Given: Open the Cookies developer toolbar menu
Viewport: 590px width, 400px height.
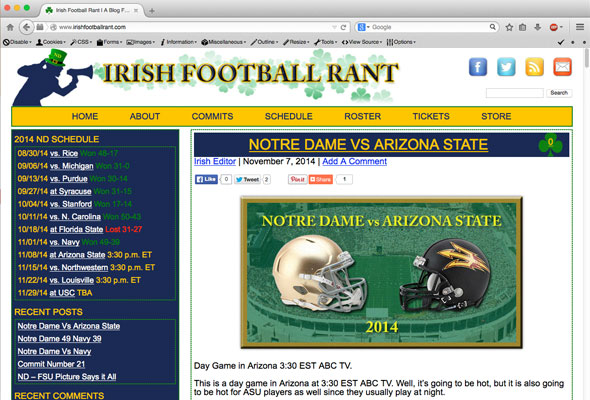Looking at the screenshot, I should [x=51, y=42].
